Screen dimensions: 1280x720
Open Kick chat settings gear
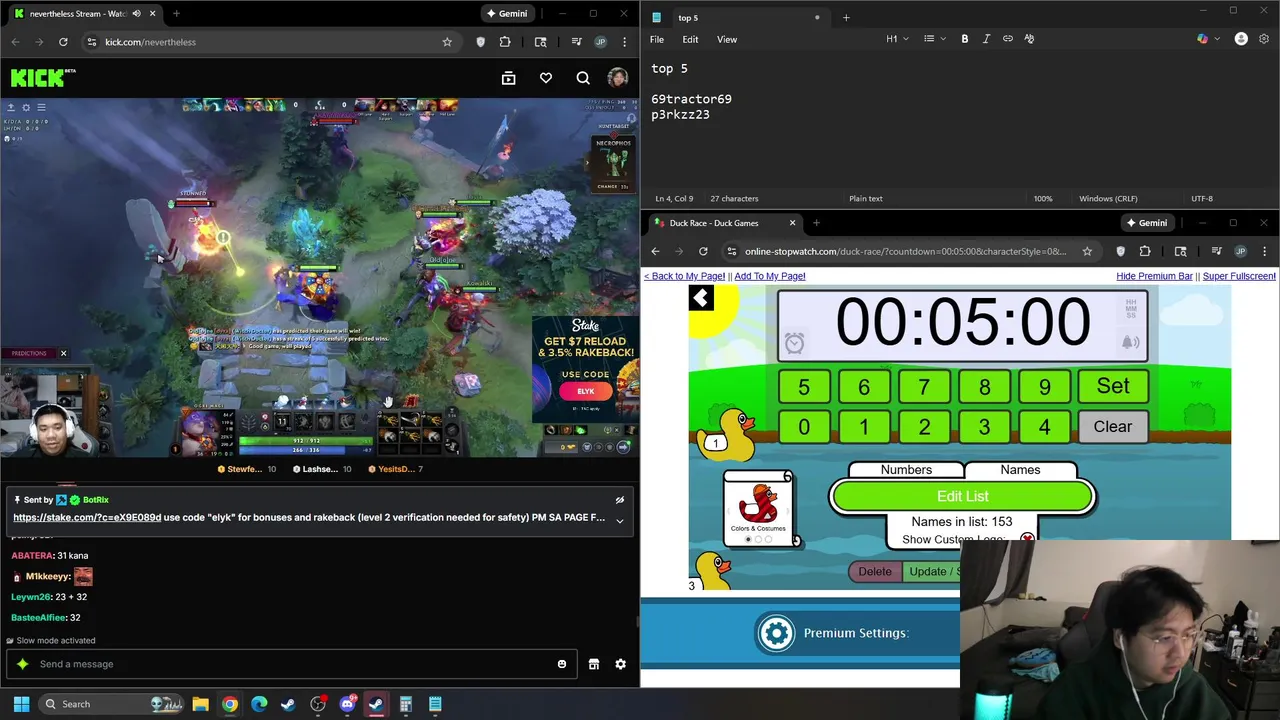pyautogui.click(x=620, y=664)
